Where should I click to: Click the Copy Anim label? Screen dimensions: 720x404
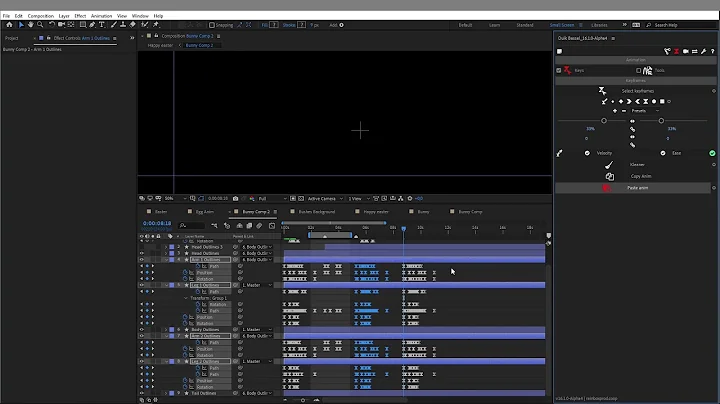(x=641, y=176)
